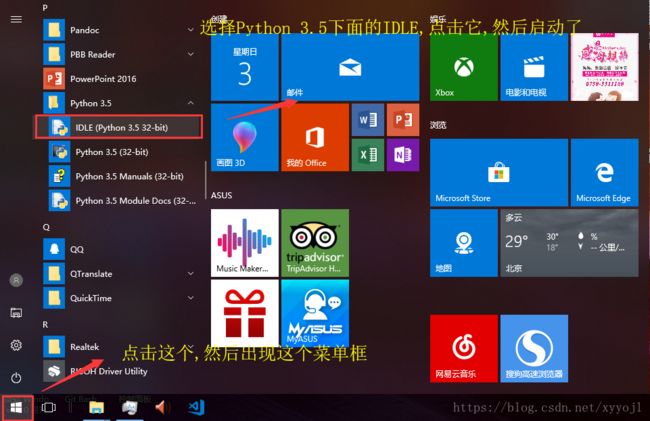Open Python 3.5 Manuals (32-bit)
The width and height of the screenshot is (650, 421).
(120, 176)
